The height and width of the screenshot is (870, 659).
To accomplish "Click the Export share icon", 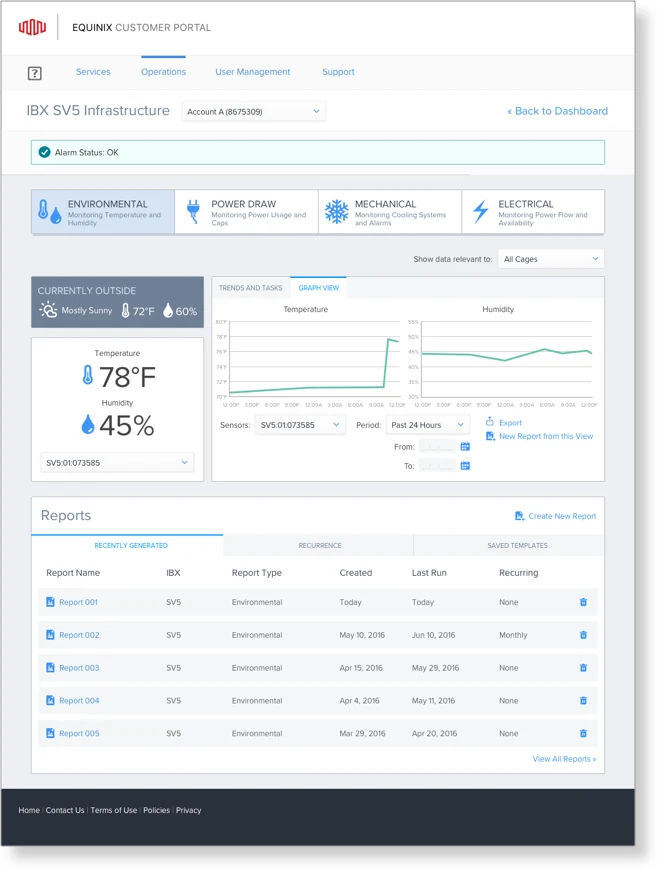I will [x=490, y=422].
